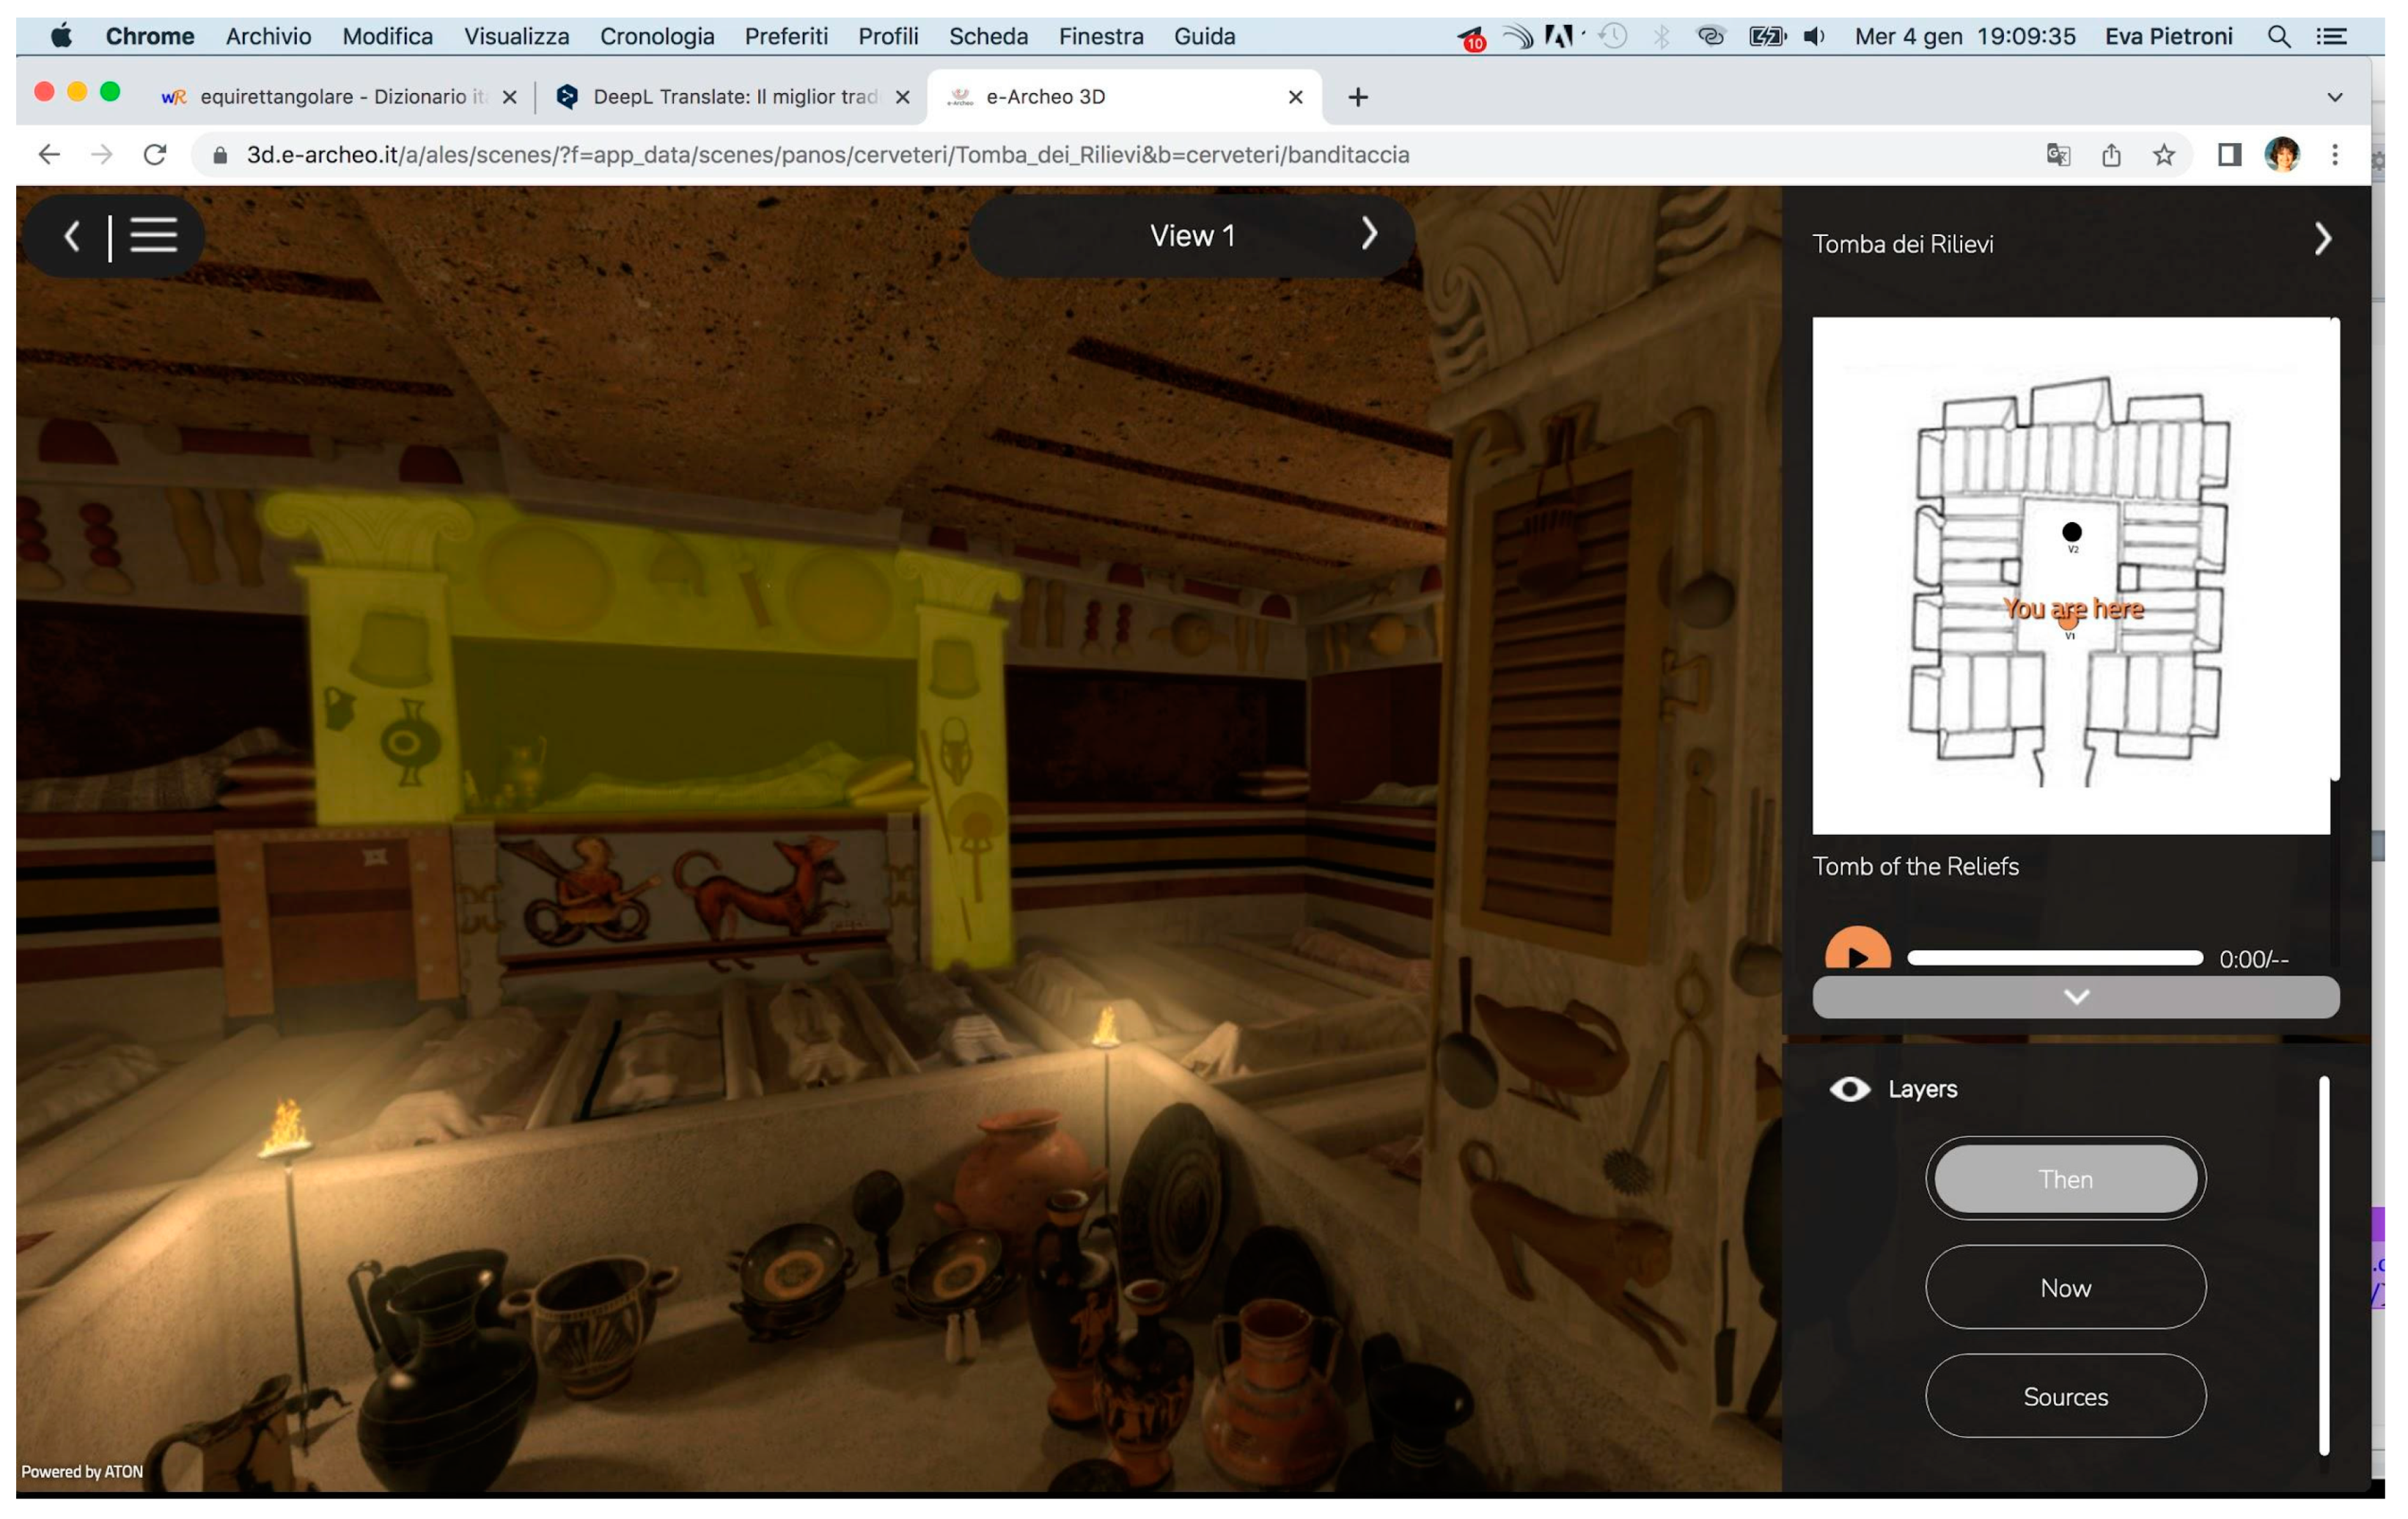Expand description with gray down chevron bar
Viewport: 2408px width, 1519px height.
[2075, 997]
